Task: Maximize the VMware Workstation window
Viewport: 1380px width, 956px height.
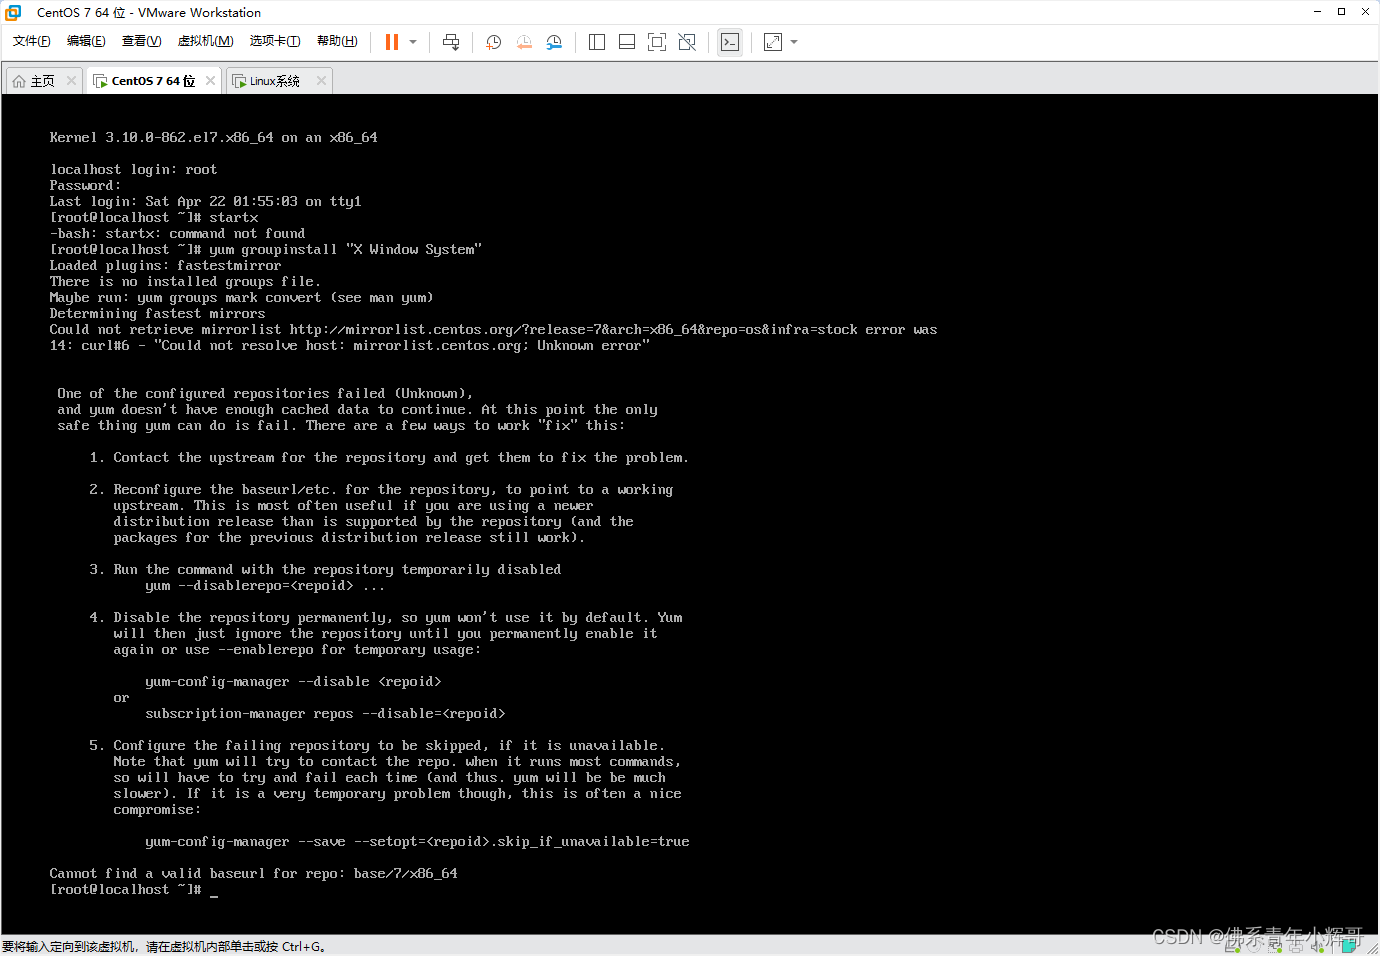Action: tap(1341, 12)
